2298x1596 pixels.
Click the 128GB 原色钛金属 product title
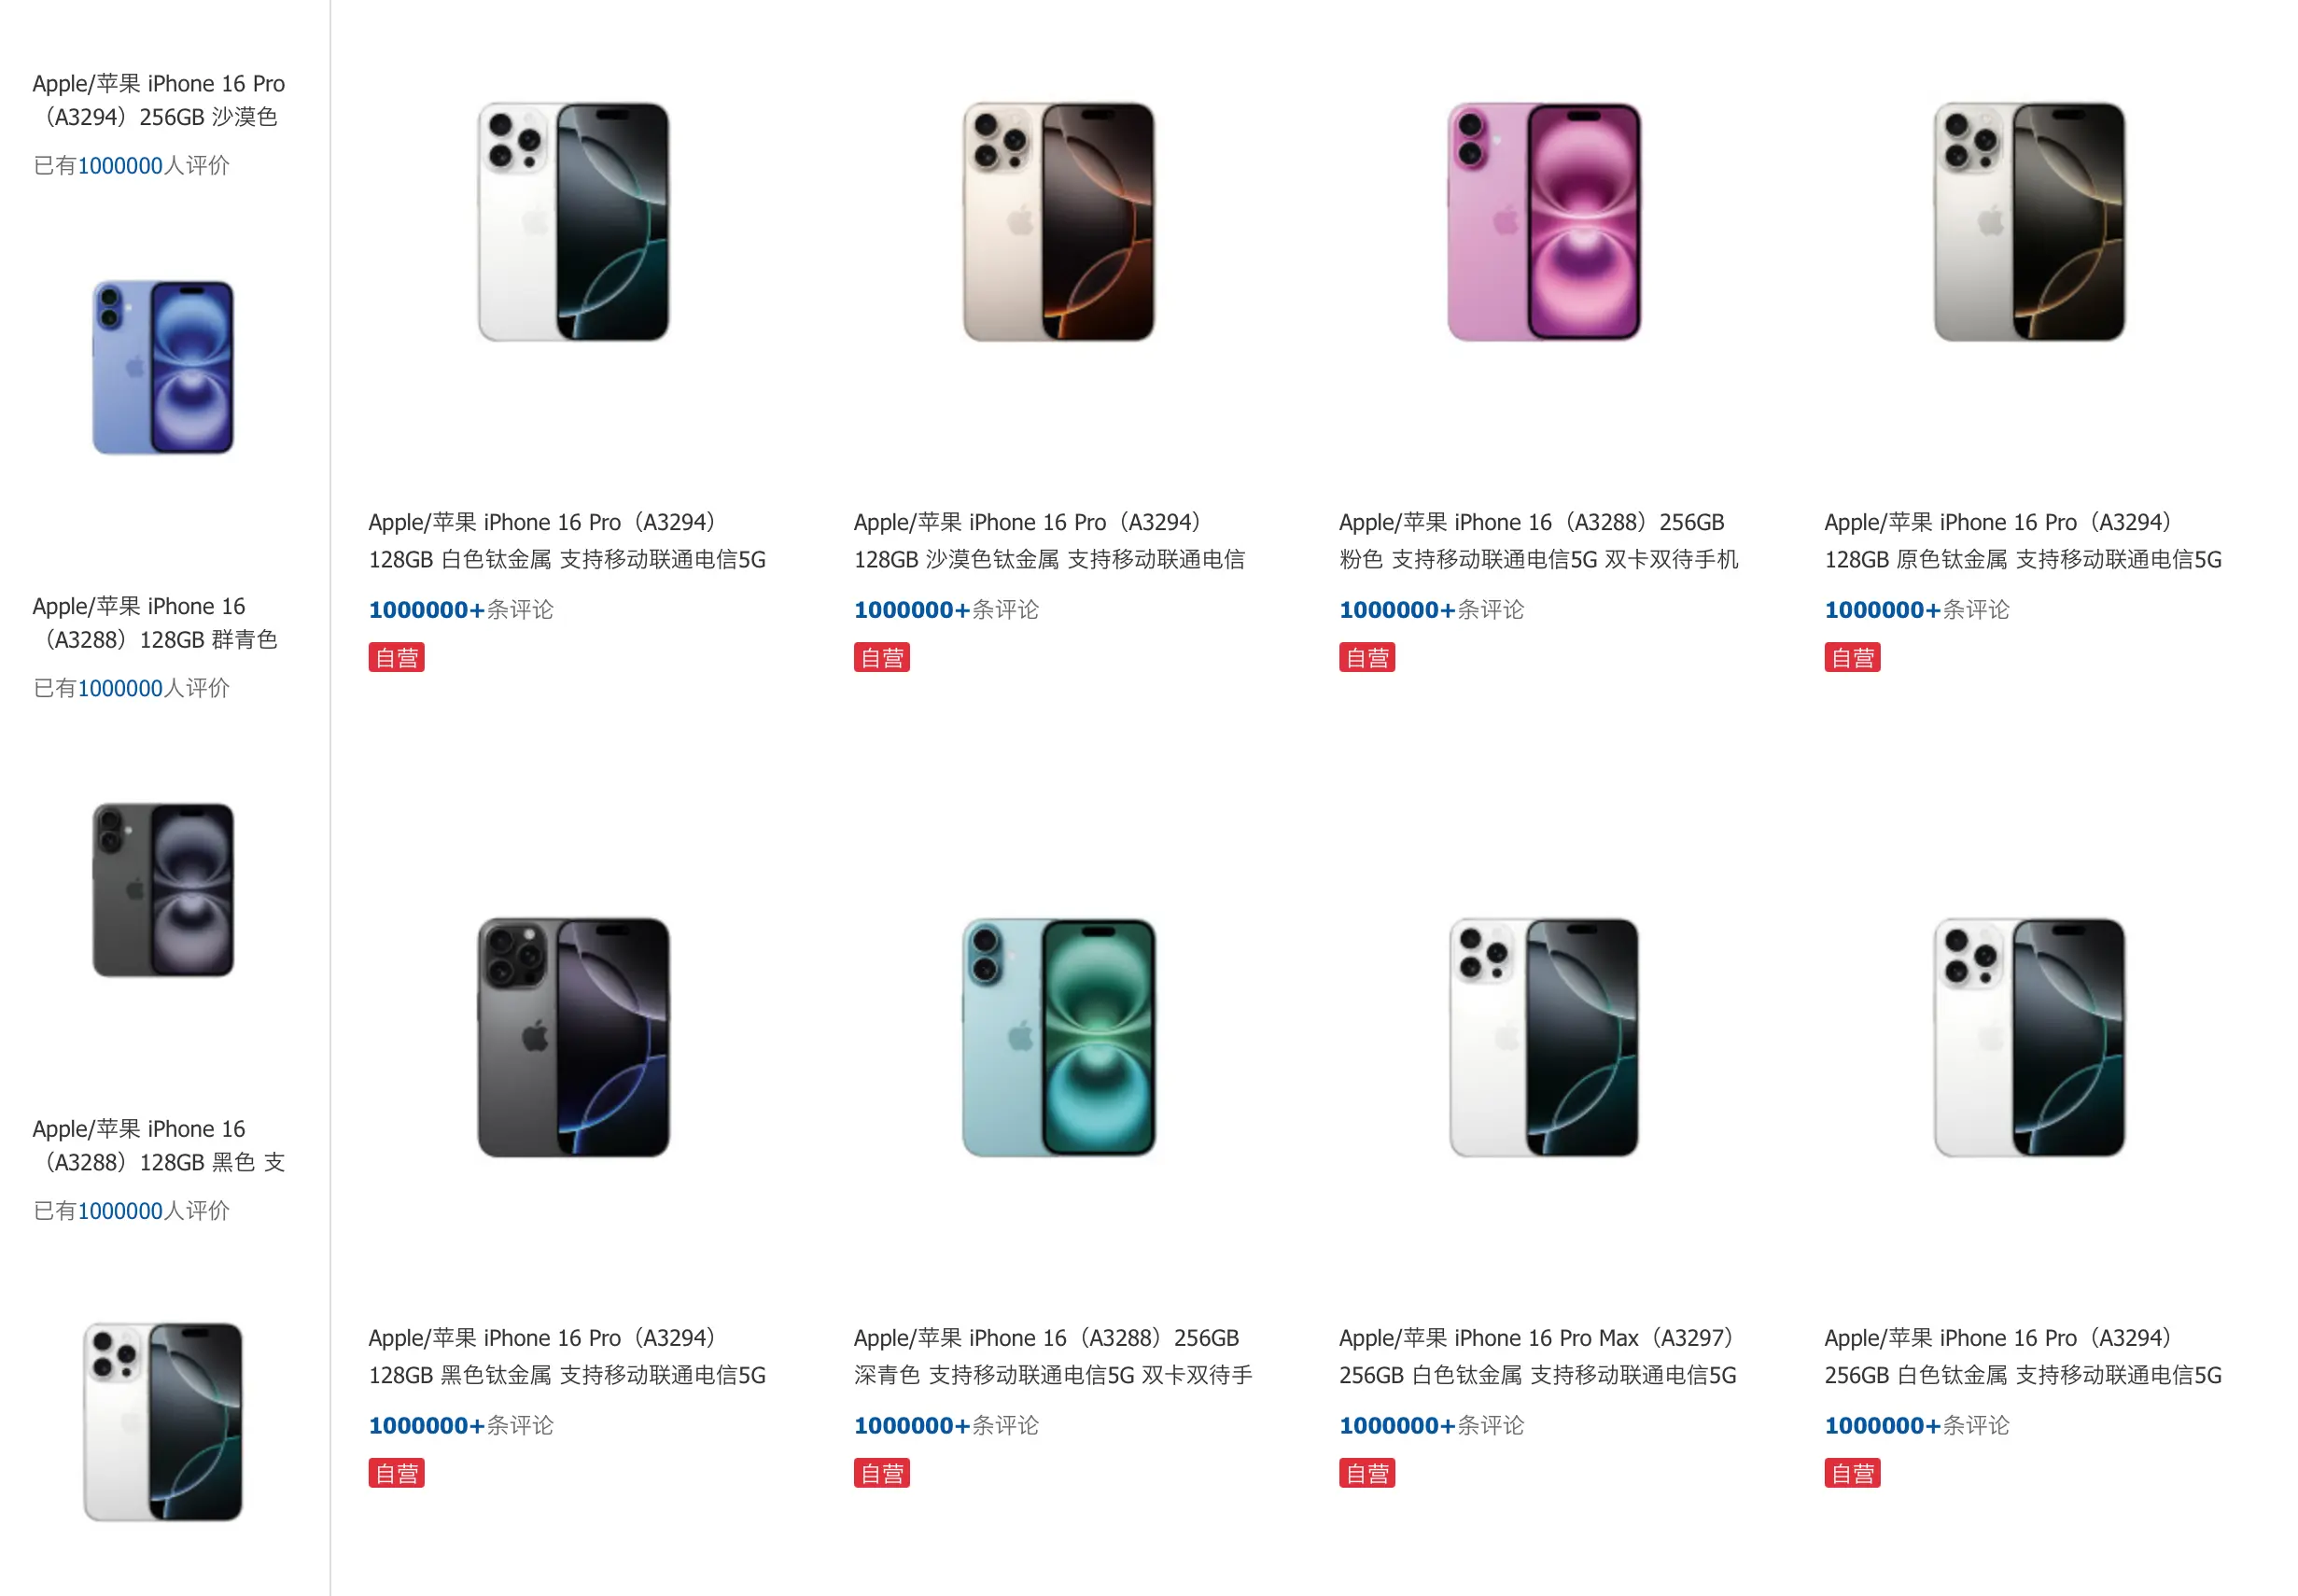(2022, 540)
